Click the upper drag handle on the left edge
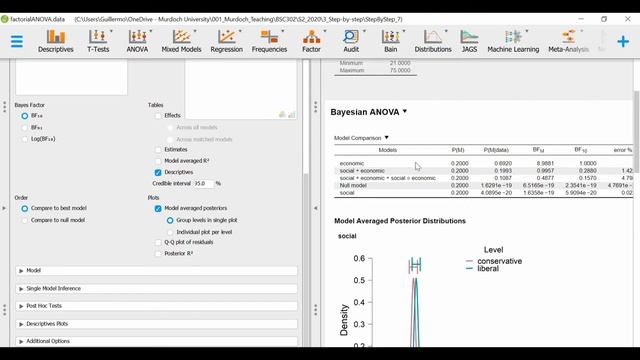Screen dimensions: 640x360 coord(4,107)
